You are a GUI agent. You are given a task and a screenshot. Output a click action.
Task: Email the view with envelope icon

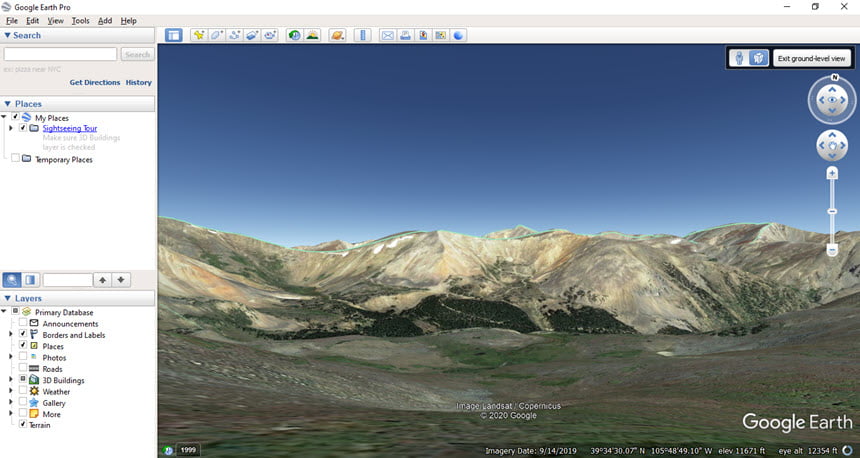388,36
